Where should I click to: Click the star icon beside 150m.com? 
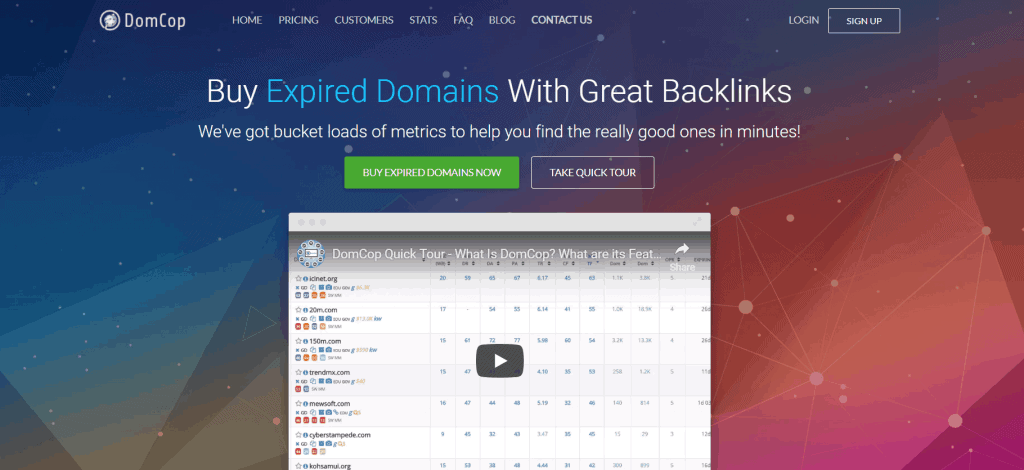298,341
